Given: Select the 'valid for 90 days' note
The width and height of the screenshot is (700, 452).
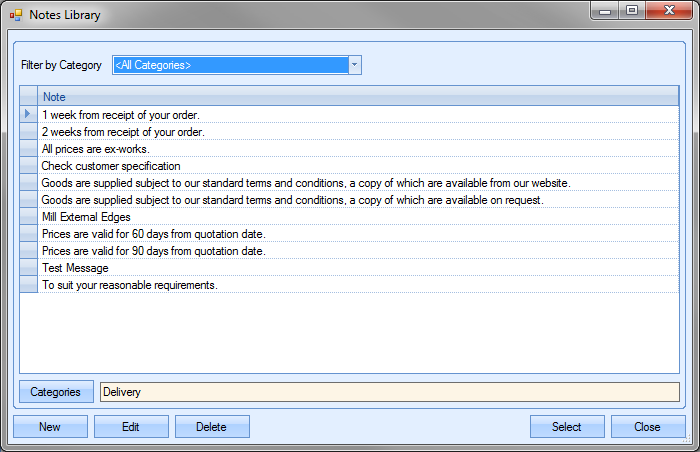Looking at the screenshot, I should point(153,251).
